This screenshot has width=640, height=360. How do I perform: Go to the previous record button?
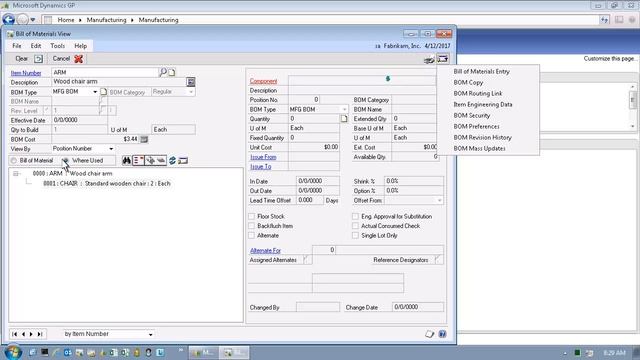(23, 334)
